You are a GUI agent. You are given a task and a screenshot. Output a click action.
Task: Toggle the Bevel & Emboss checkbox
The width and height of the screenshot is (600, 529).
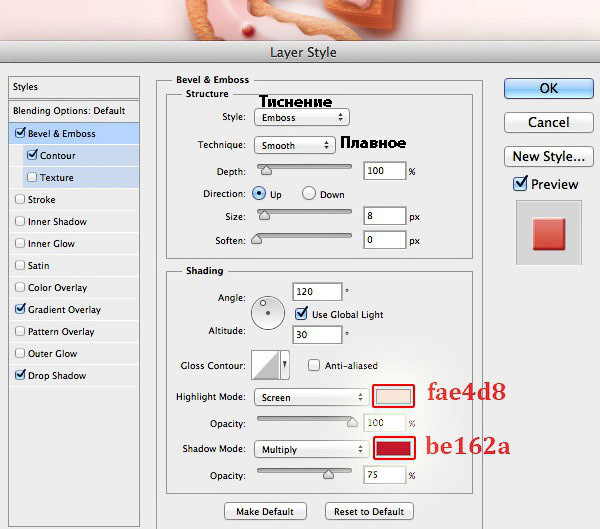(x=20, y=133)
